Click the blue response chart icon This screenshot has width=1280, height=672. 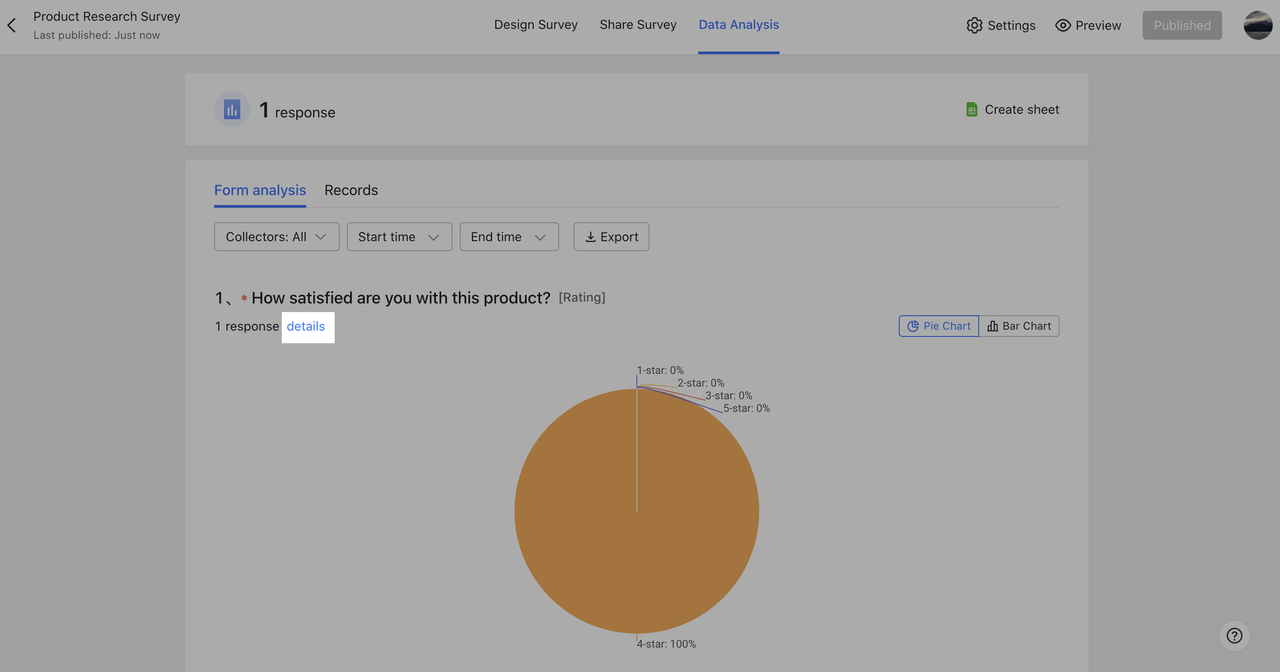(232, 109)
